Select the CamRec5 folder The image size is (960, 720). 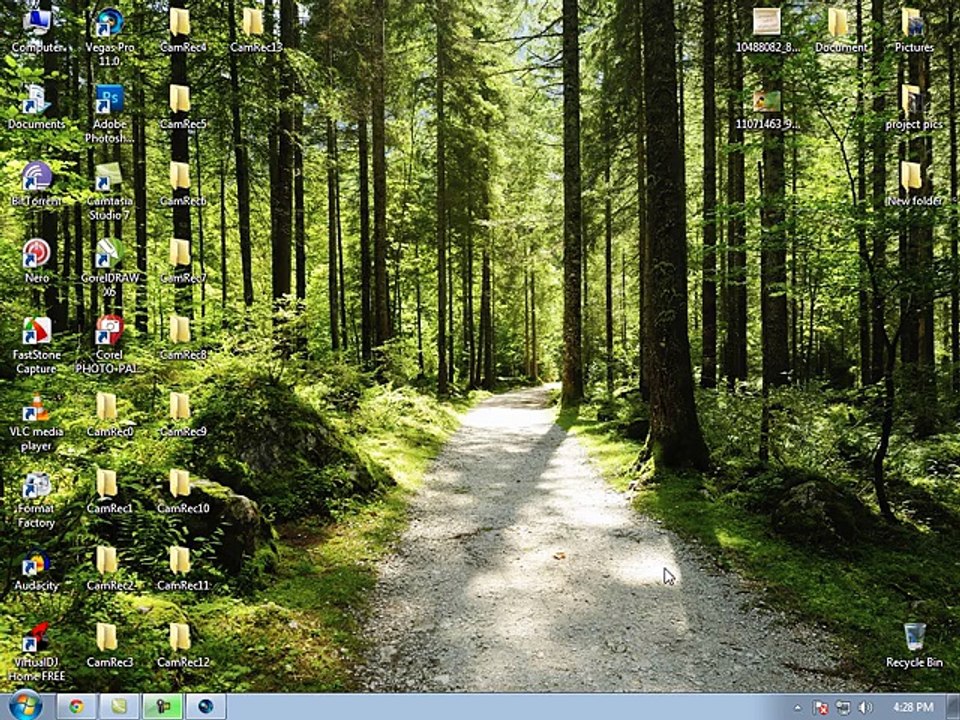pyautogui.click(x=182, y=107)
